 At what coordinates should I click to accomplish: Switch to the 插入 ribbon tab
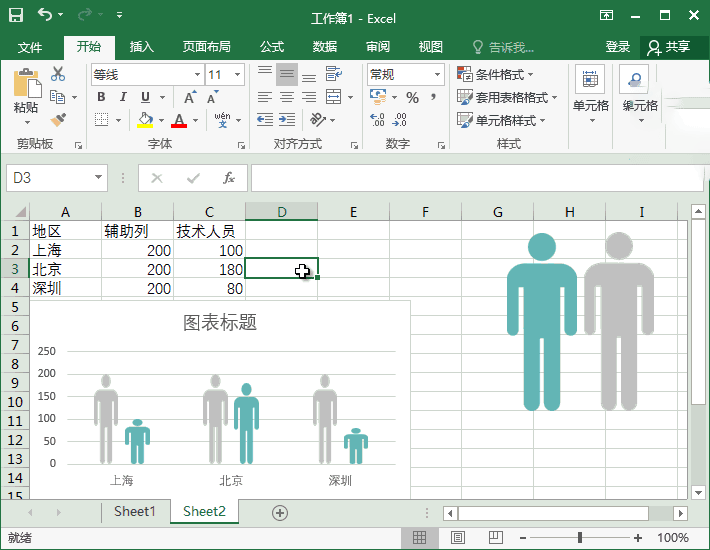point(142,47)
